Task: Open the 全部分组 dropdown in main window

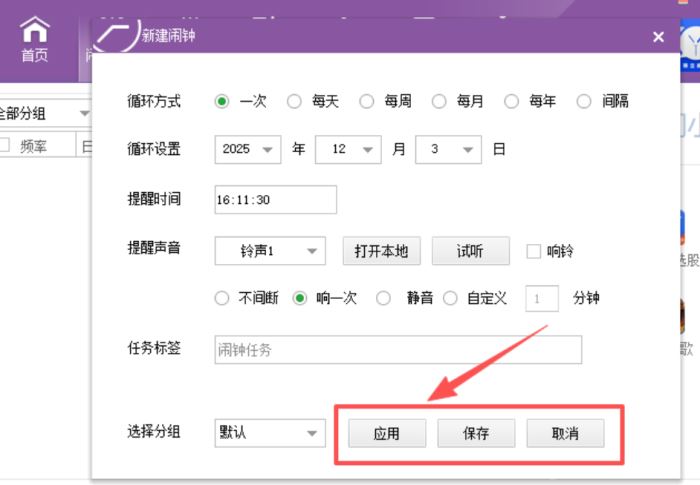Action: pos(45,113)
